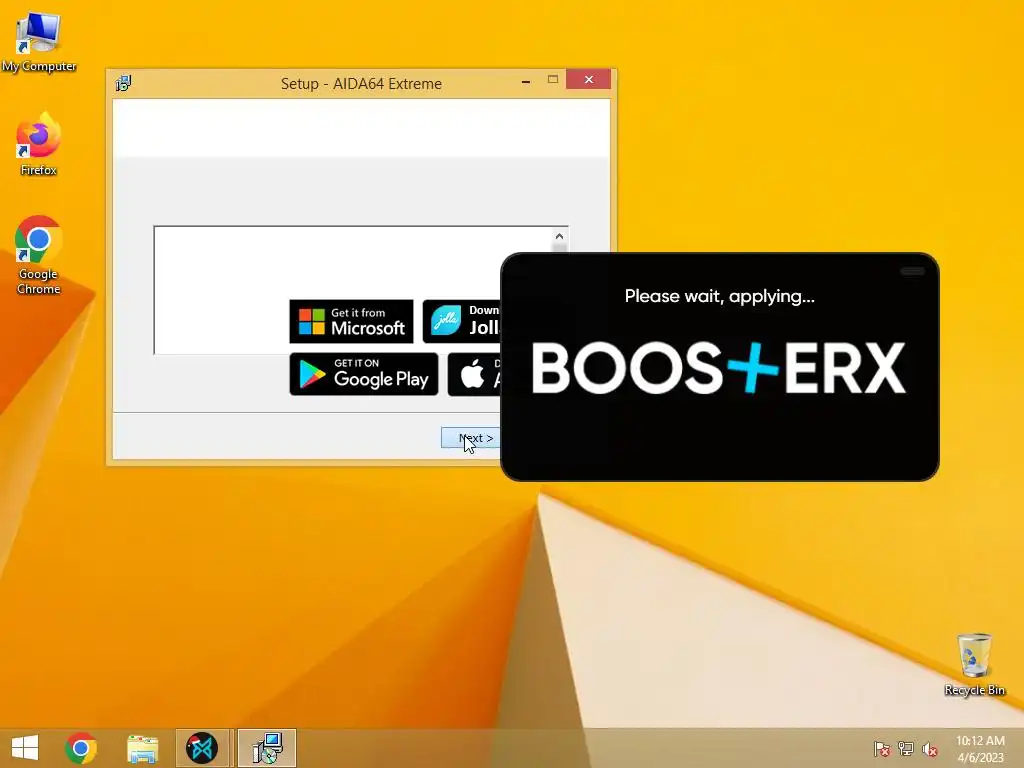Image resolution: width=1024 pixels, height=768 pixels.
Task: Click the Next button in setup
Action: tap(471, 438)
